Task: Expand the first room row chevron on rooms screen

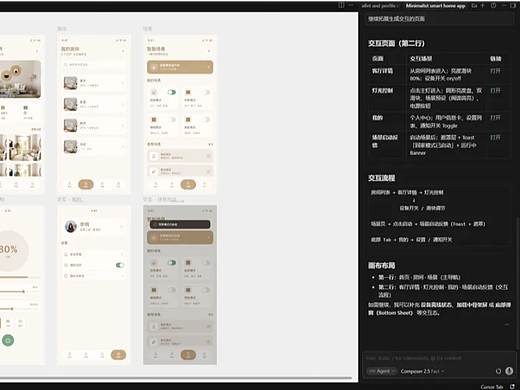Action: tap(123, 83)
